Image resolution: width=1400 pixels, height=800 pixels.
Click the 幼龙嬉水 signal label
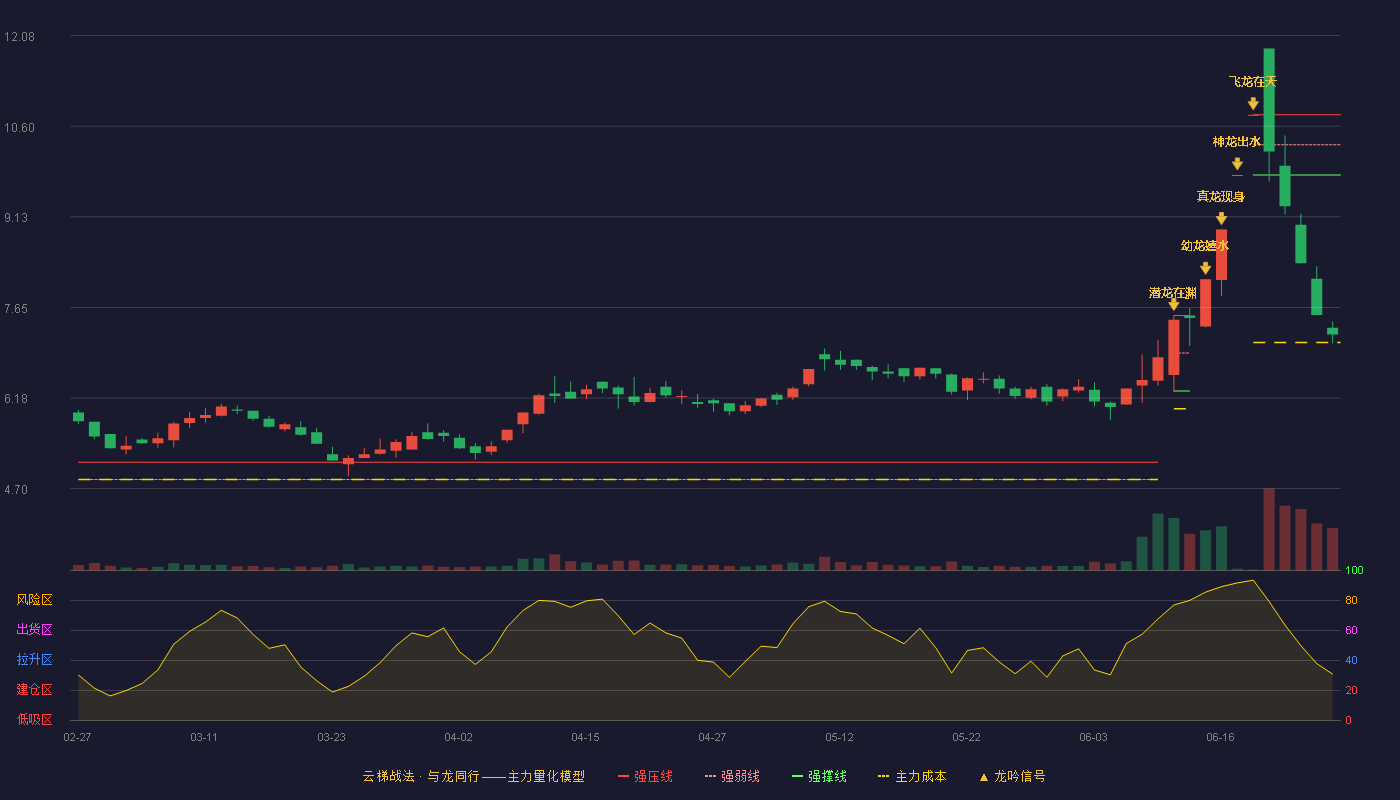coord(1205,245)
